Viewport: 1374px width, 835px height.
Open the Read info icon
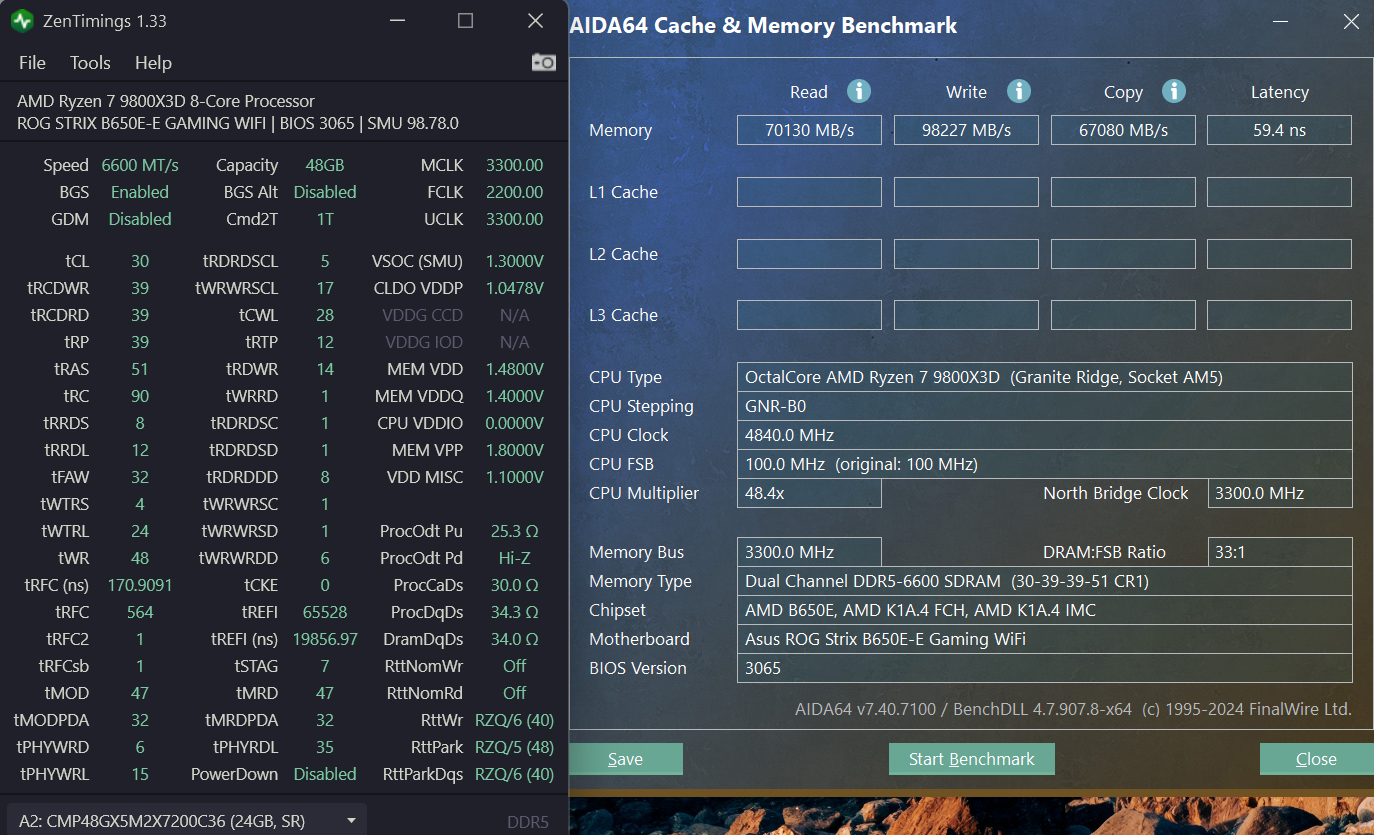click(x=858, y=91)
